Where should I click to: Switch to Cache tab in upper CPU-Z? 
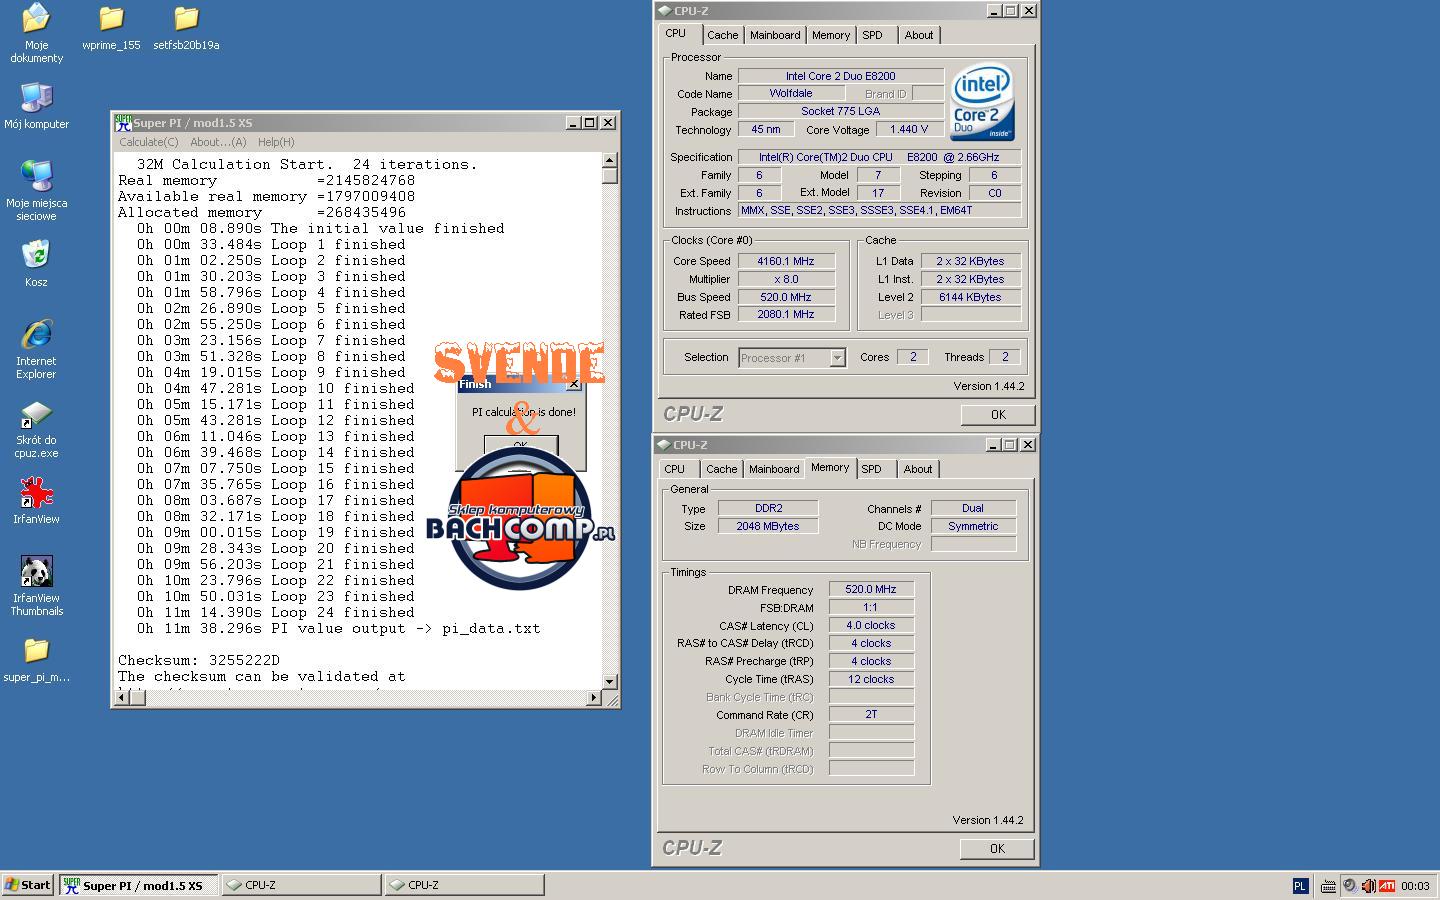coord(722,35)
